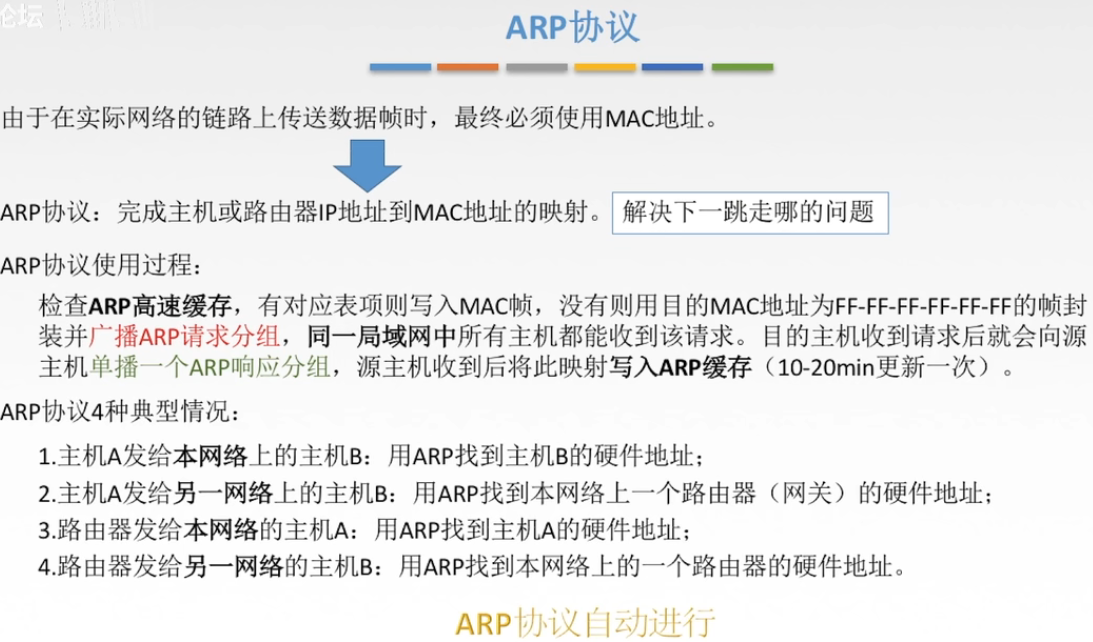1093x642 pixels.
Task: Click the MAC address text "FF-FF-FF-FF-FF-FF"
Action: coord(923,305)
